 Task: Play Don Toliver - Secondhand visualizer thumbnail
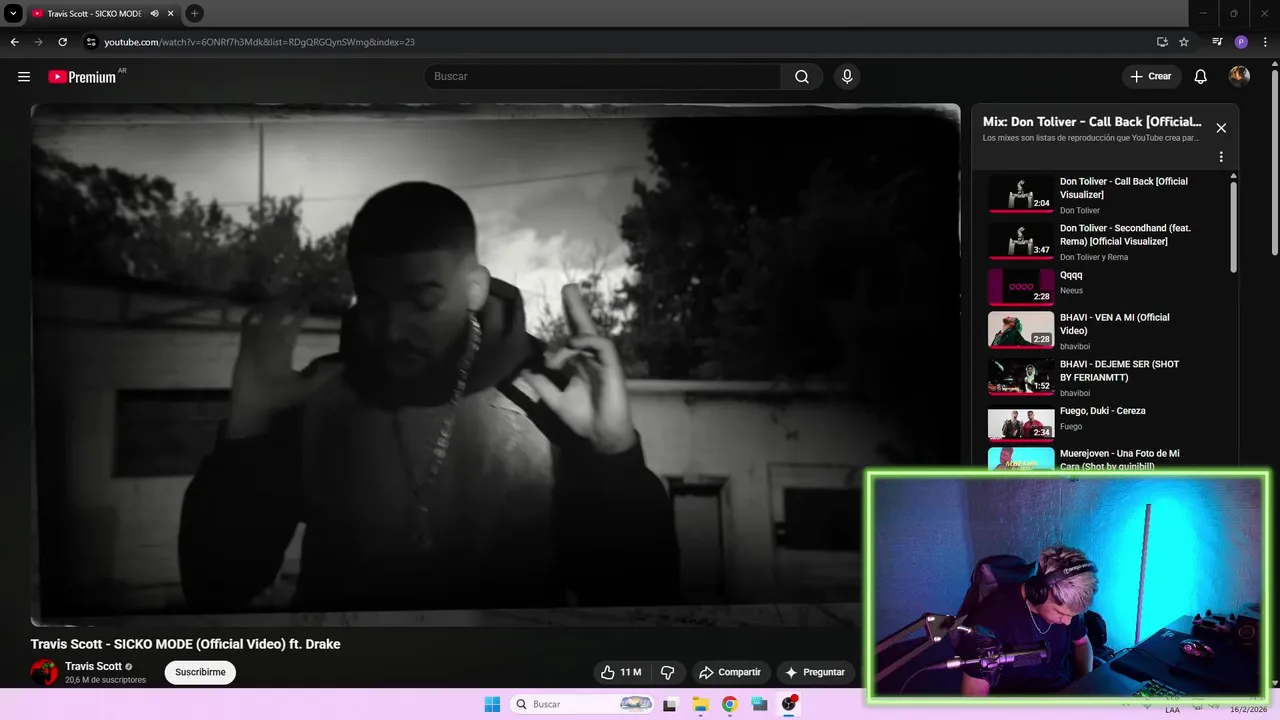click(1021, 240)
